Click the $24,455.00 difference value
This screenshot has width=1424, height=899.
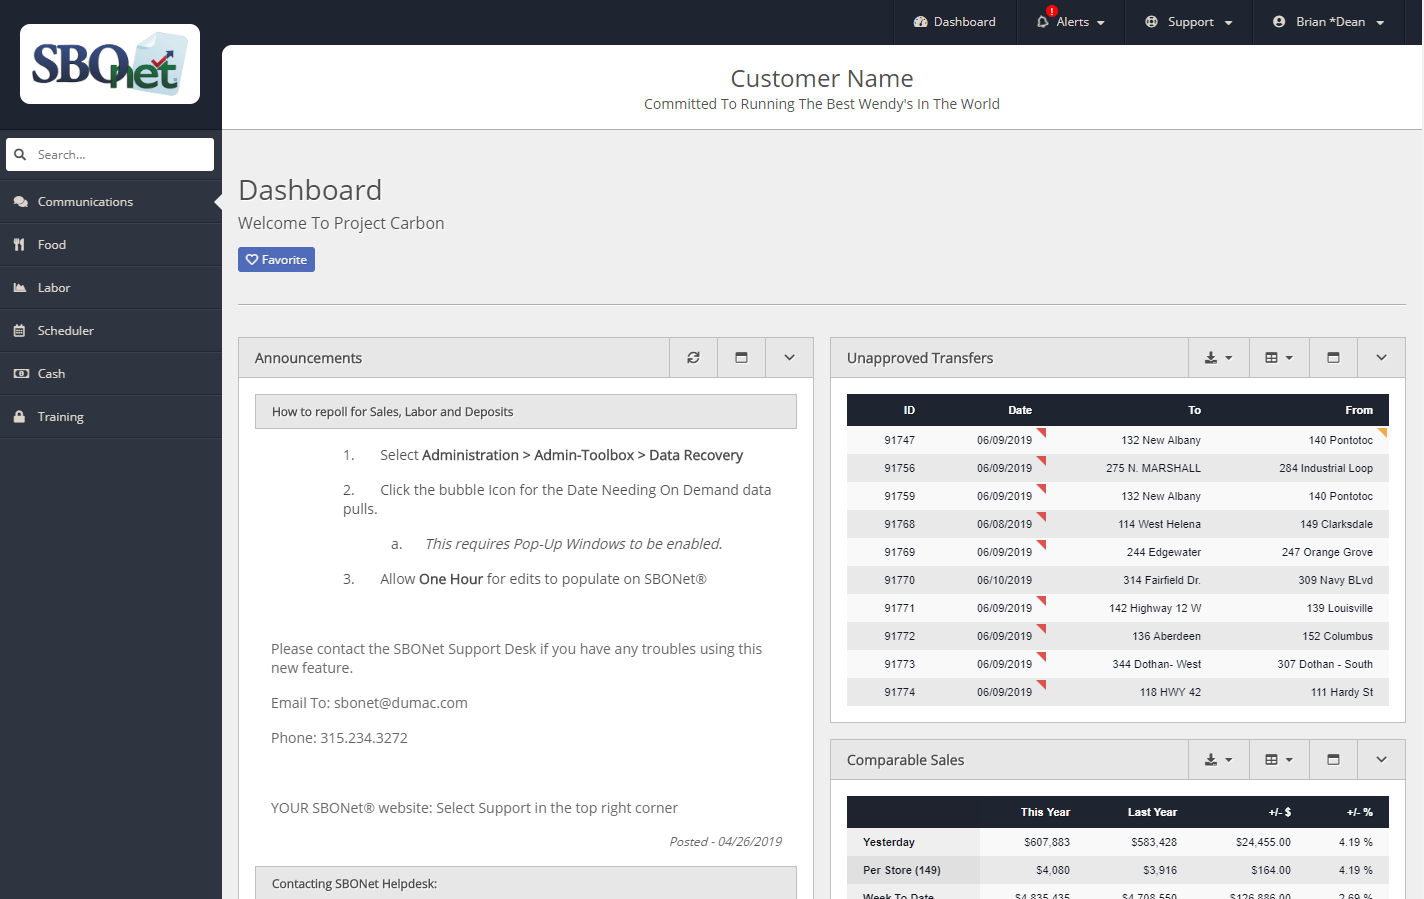tap(1263, 842)
